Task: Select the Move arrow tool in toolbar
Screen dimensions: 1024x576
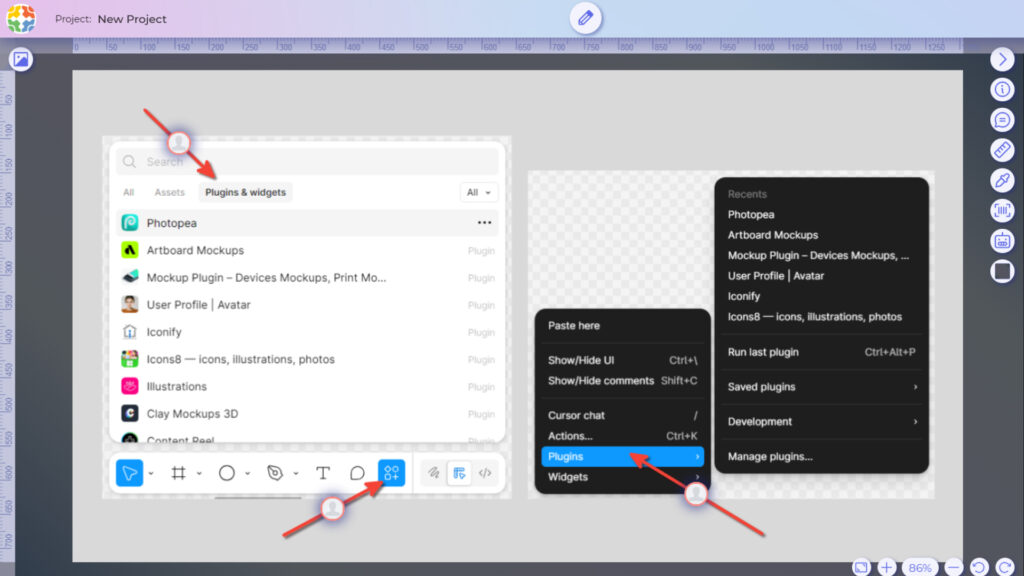Action: coord(129,473)
